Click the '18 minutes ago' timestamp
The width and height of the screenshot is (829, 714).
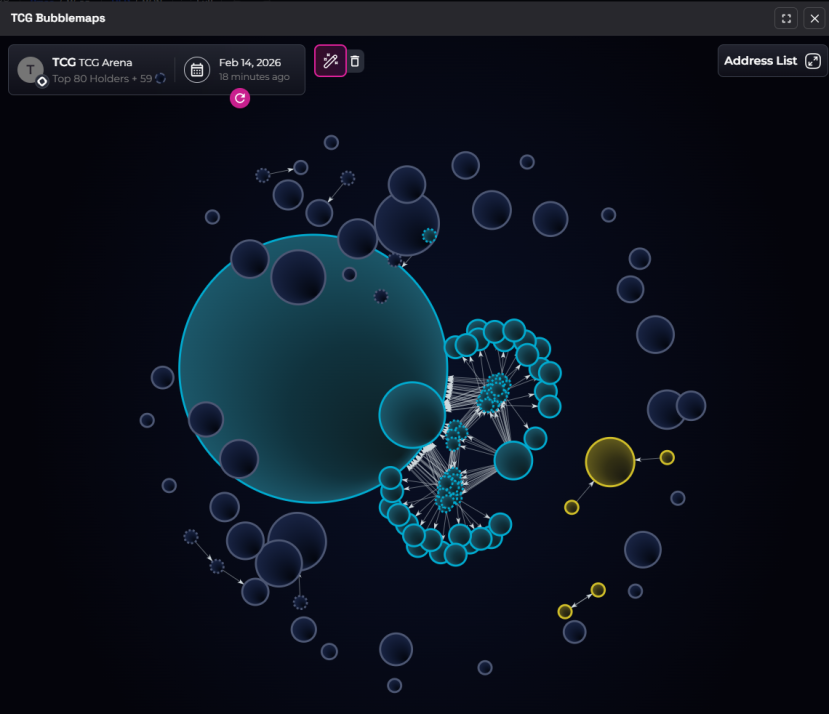254,77
